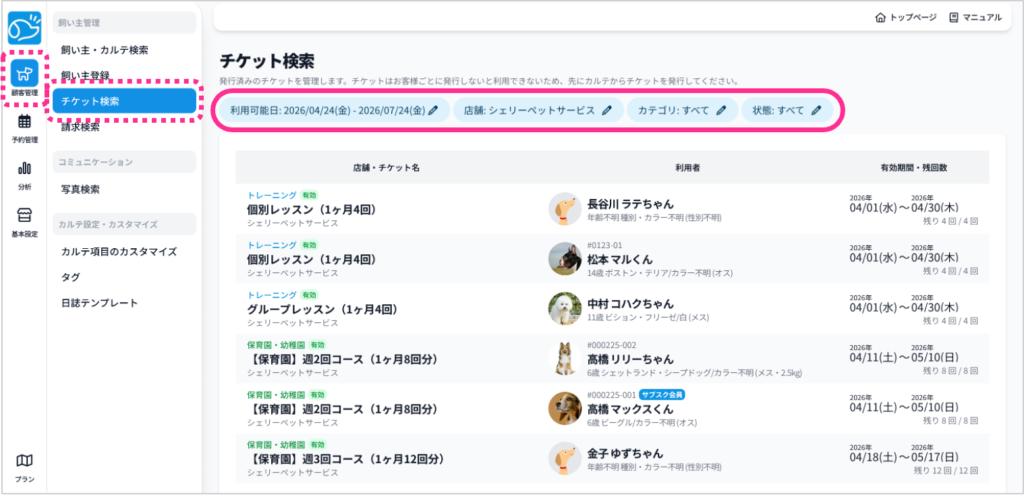This screenshot has height=495, width=1024.
Task: Edit the 状態: すべて filter chip
Action: (x=787, y=110)
